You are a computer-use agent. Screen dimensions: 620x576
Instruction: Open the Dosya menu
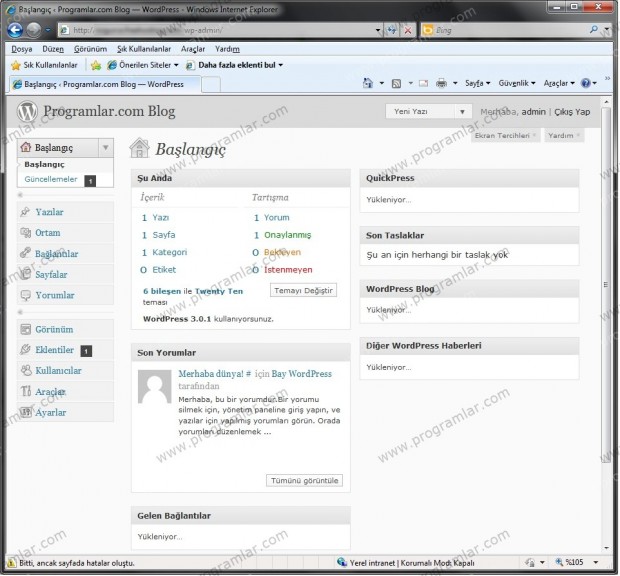coord(22,49)
